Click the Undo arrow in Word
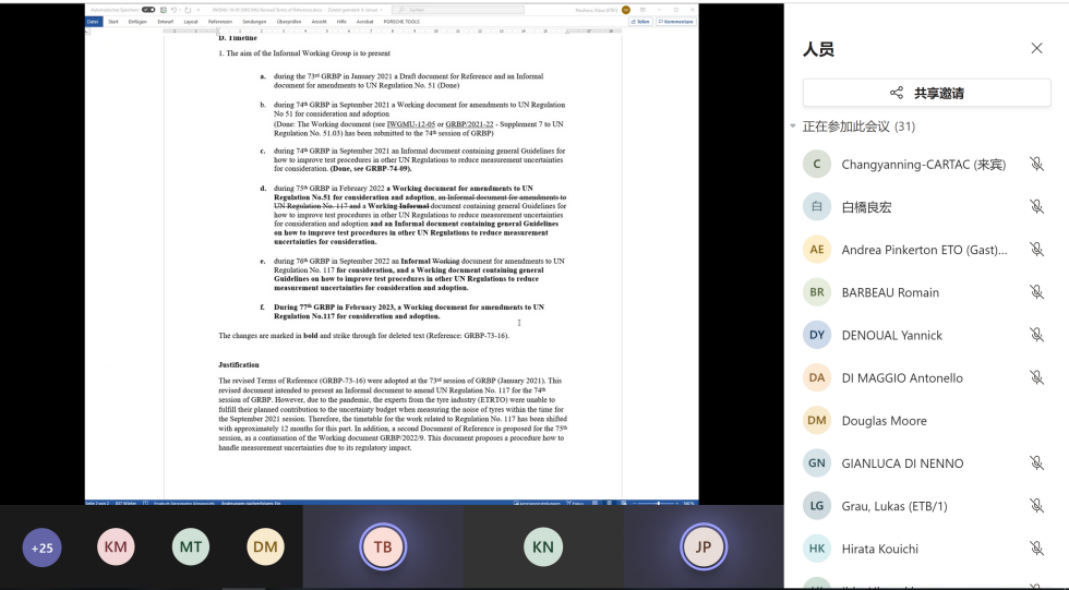The image size is (1069, 590). click(x=173, y=9)
